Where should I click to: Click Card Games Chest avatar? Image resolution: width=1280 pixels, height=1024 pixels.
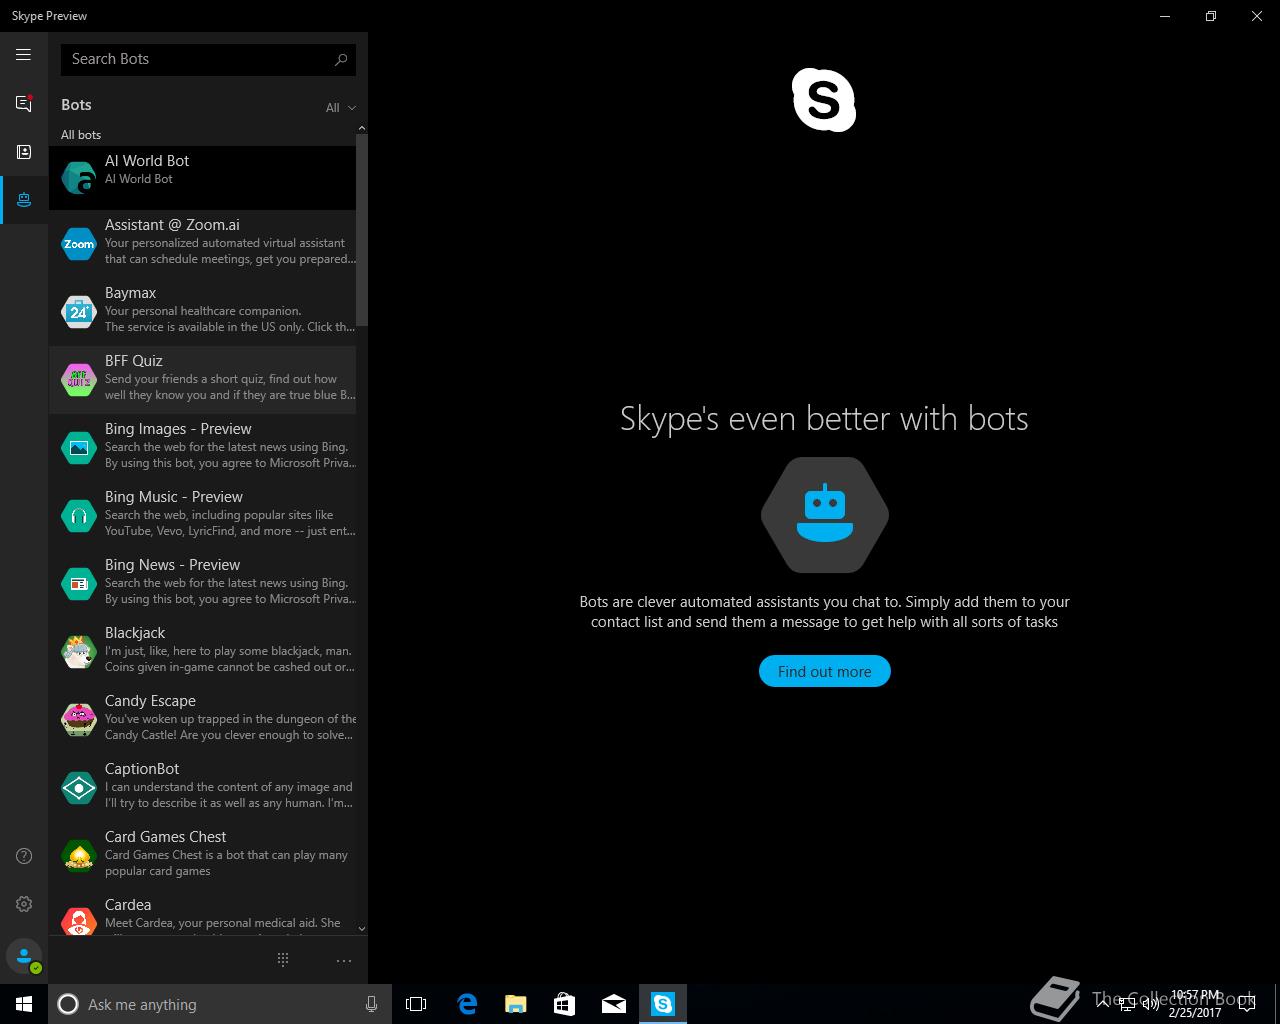79,855
